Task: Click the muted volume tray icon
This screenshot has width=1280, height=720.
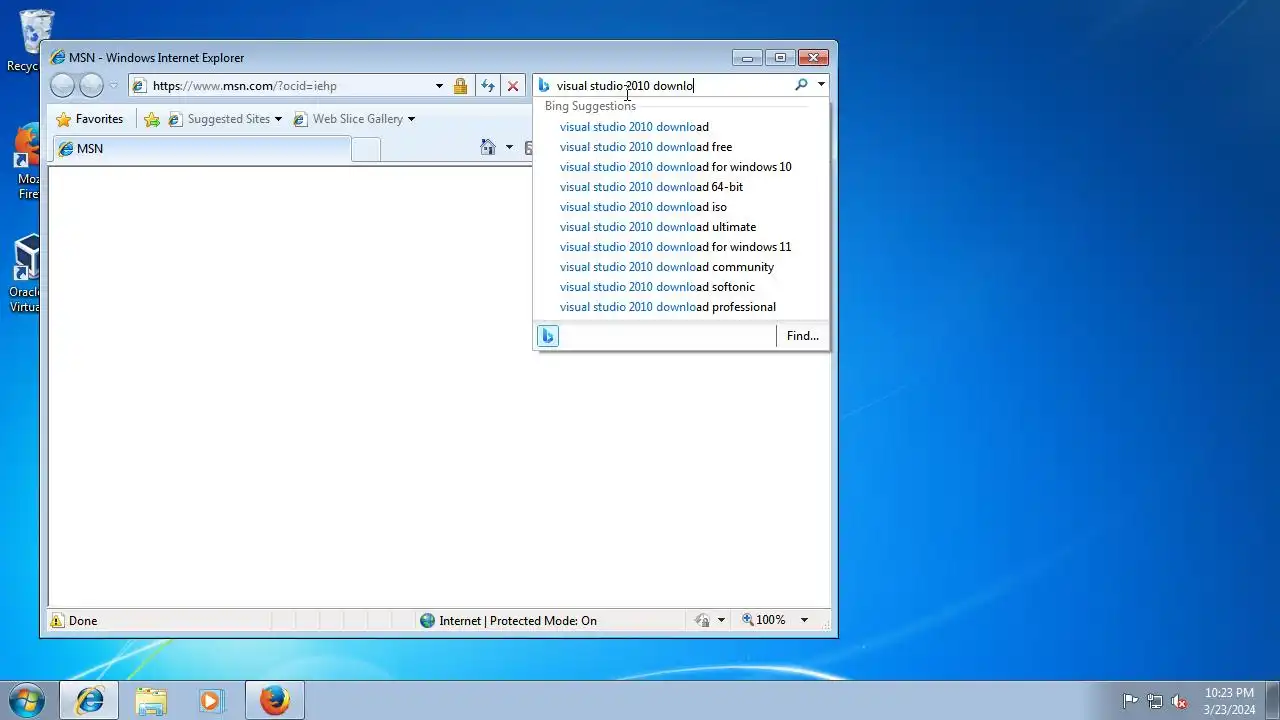Action: coord(1180,701)
